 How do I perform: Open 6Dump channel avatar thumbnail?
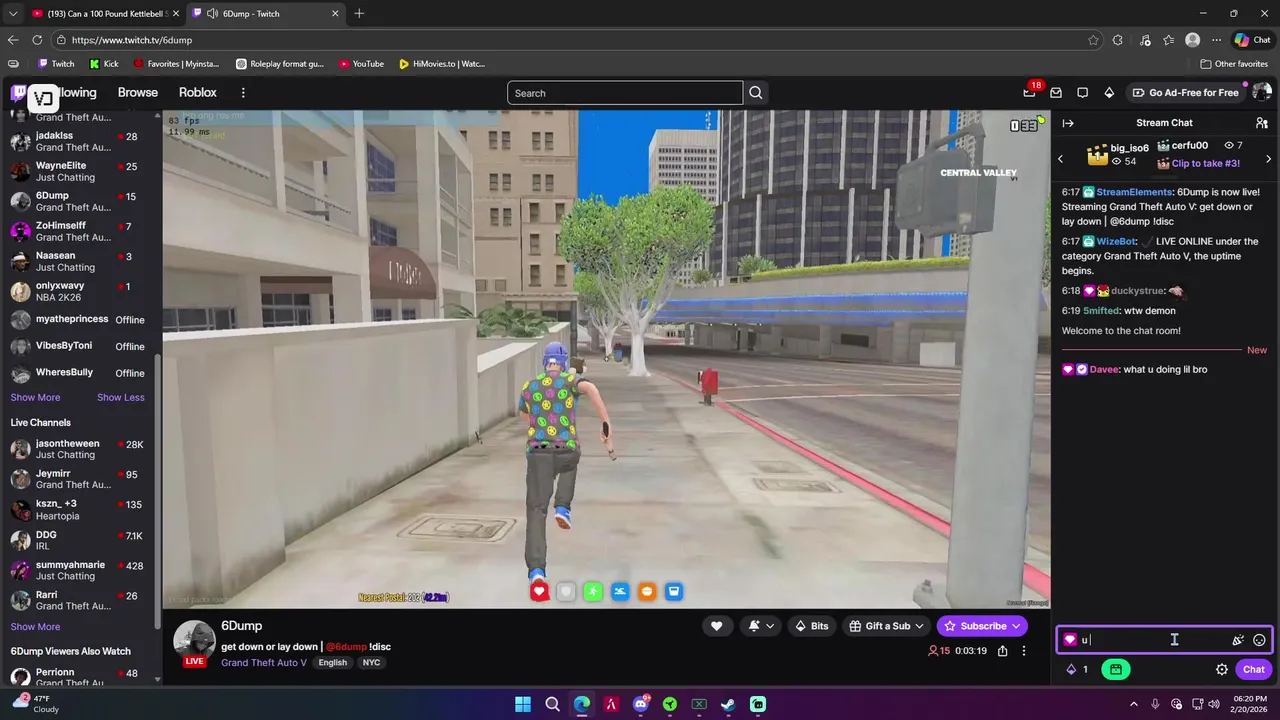[194, 641]
